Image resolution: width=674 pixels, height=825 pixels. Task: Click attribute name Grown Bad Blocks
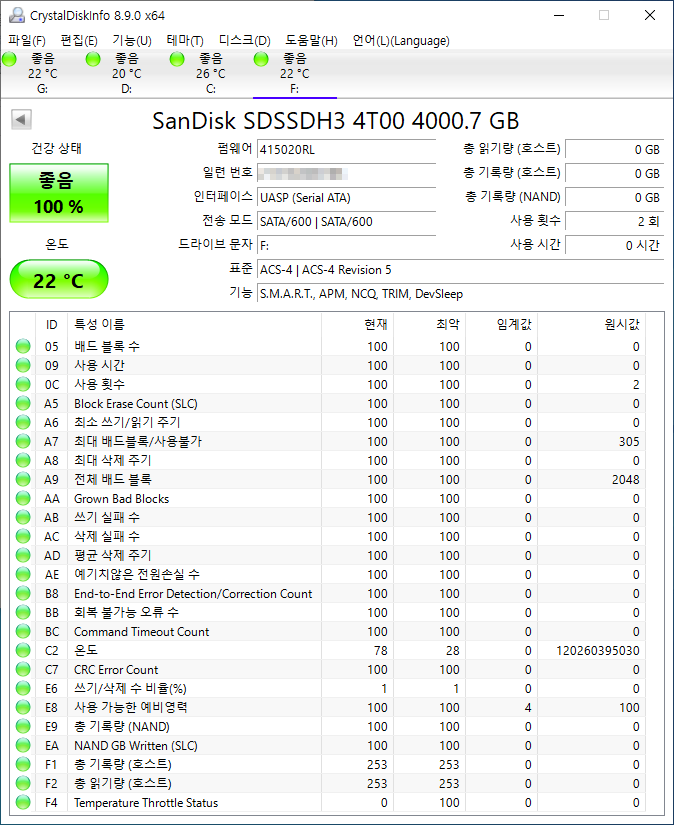point(122,498)
